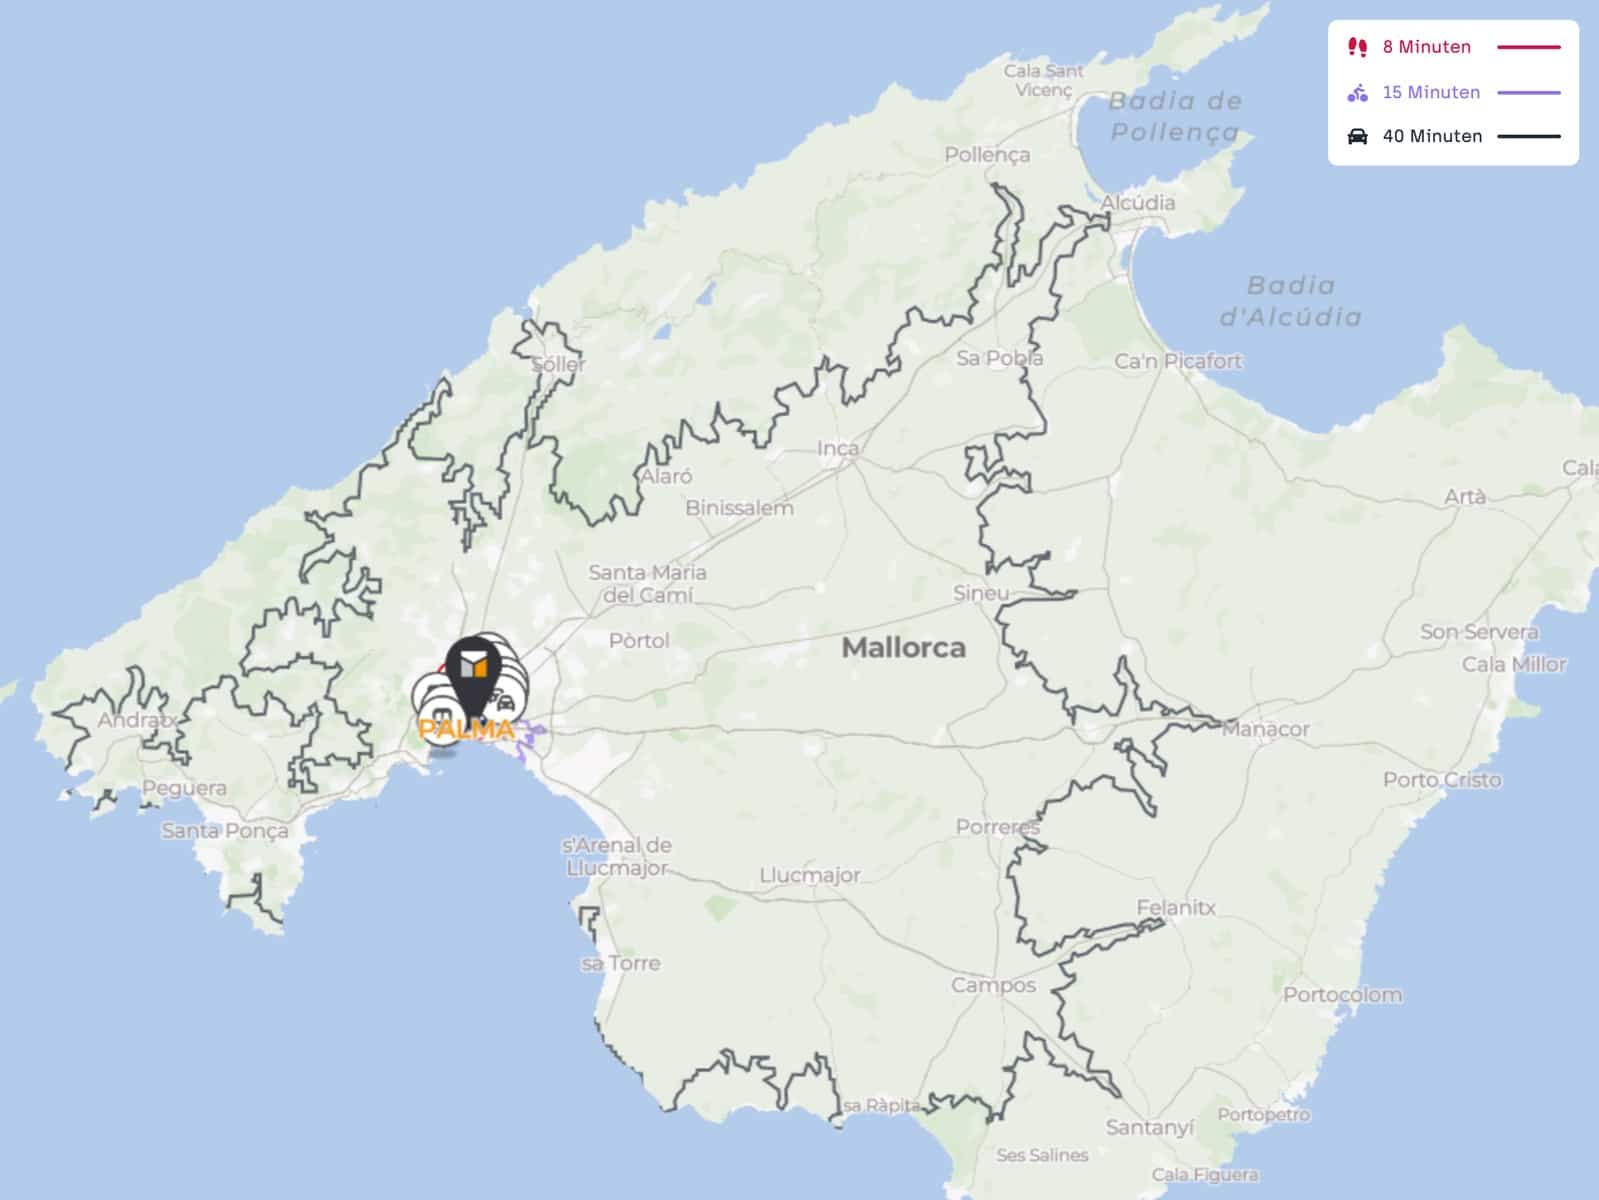Click the red footsteps walking icon in legend

tap(1357, 47)
